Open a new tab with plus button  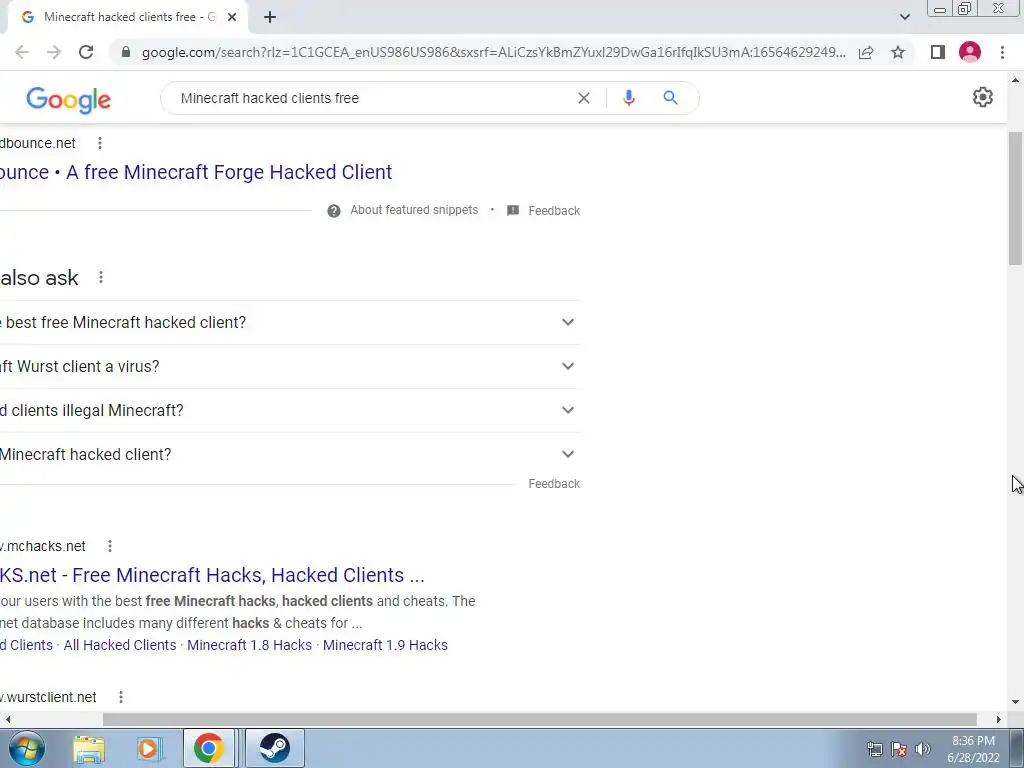270,18
